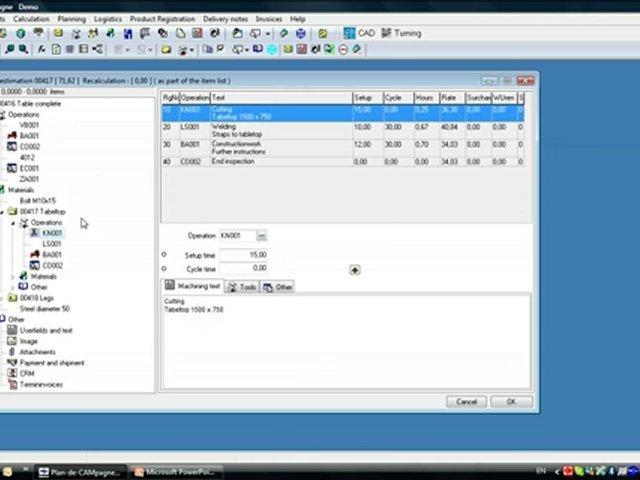The width and height of the screenshot is (640, 480).
Task: Click the red no-entry circle toolbar icon
Action: point(343,50)
